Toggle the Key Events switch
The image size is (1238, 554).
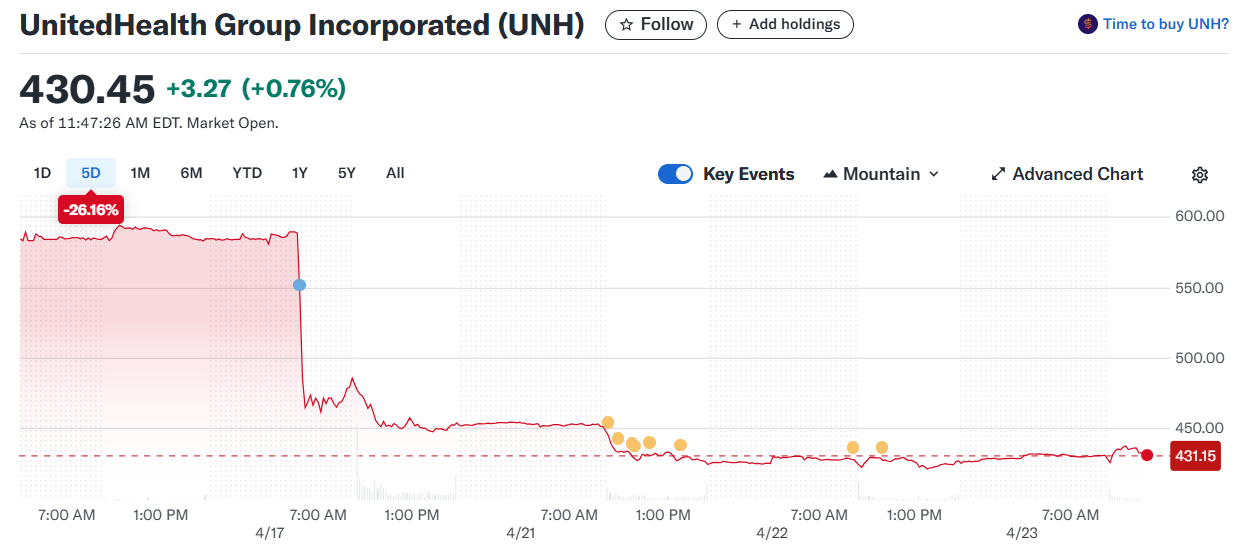[x=675, y=174]
